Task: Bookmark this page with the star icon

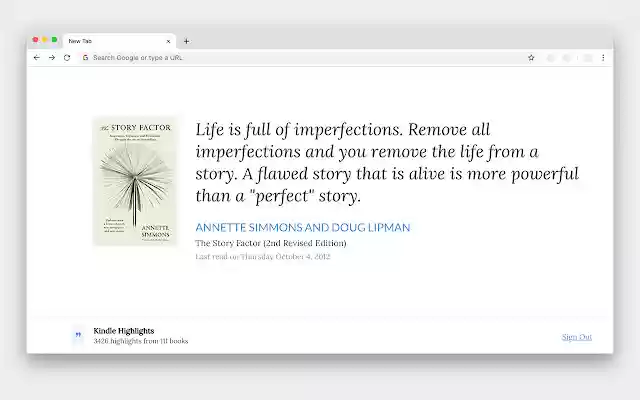Action: [531, 58]
